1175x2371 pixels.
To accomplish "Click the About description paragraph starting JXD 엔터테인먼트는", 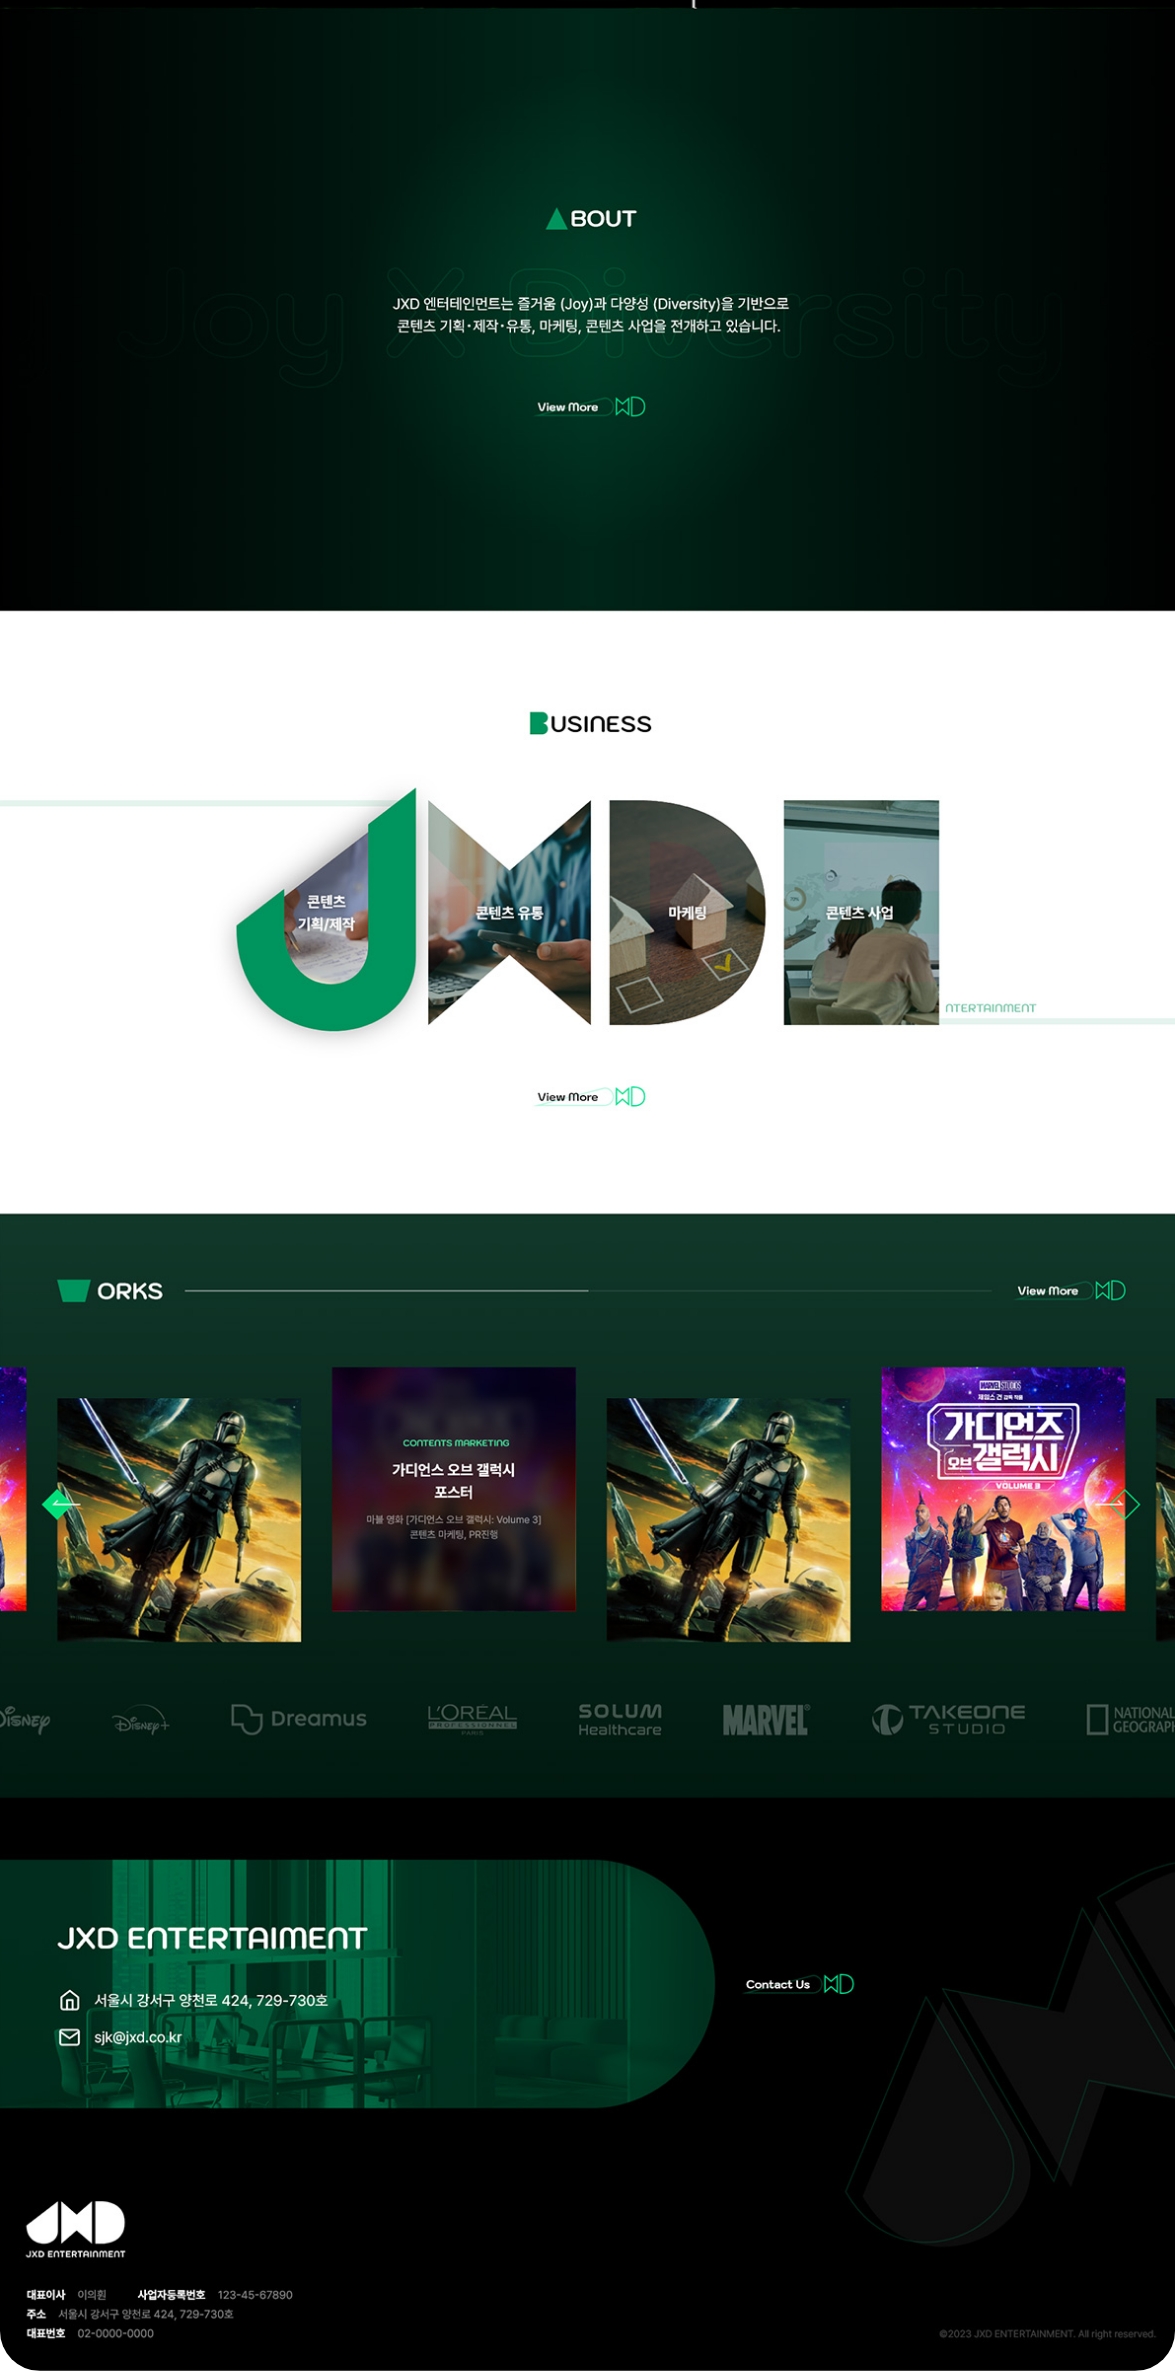I will [x=590, y=315].
